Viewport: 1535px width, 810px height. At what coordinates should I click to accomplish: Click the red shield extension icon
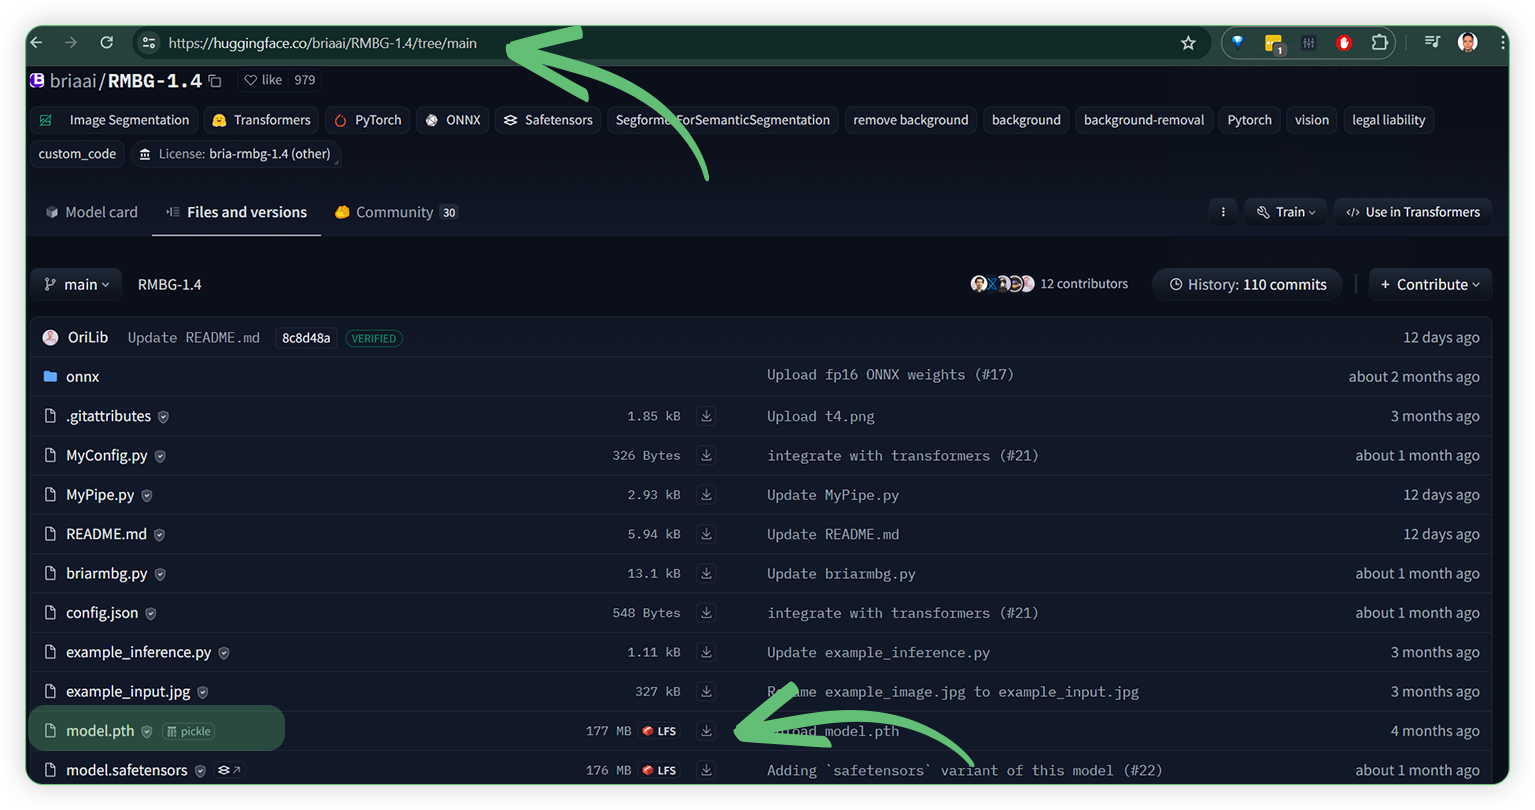[1344, 43]
